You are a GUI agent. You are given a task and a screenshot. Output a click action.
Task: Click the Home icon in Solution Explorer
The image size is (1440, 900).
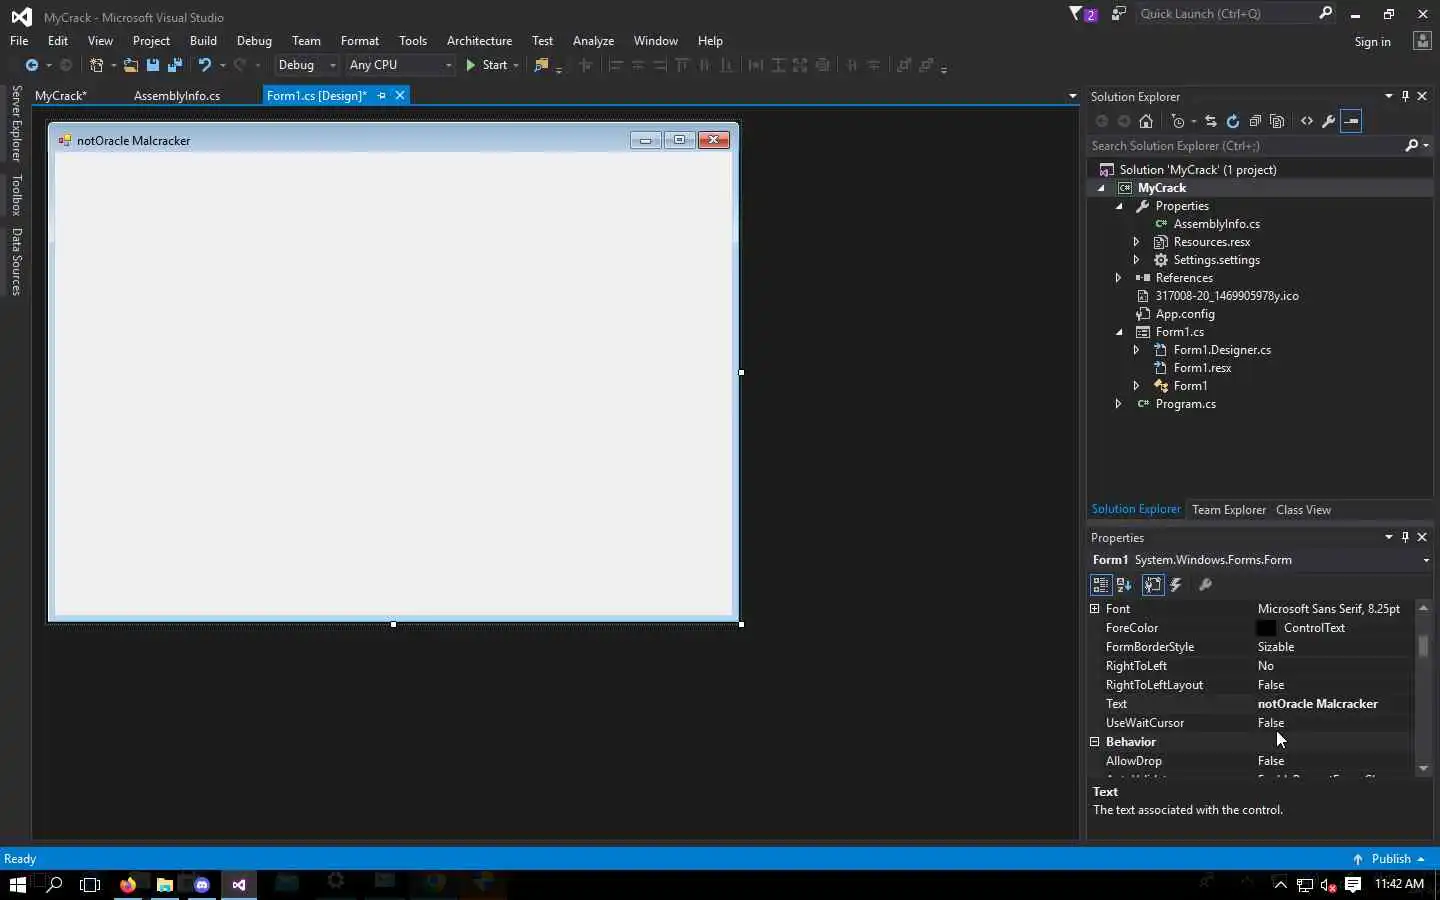coord(1146,121)
